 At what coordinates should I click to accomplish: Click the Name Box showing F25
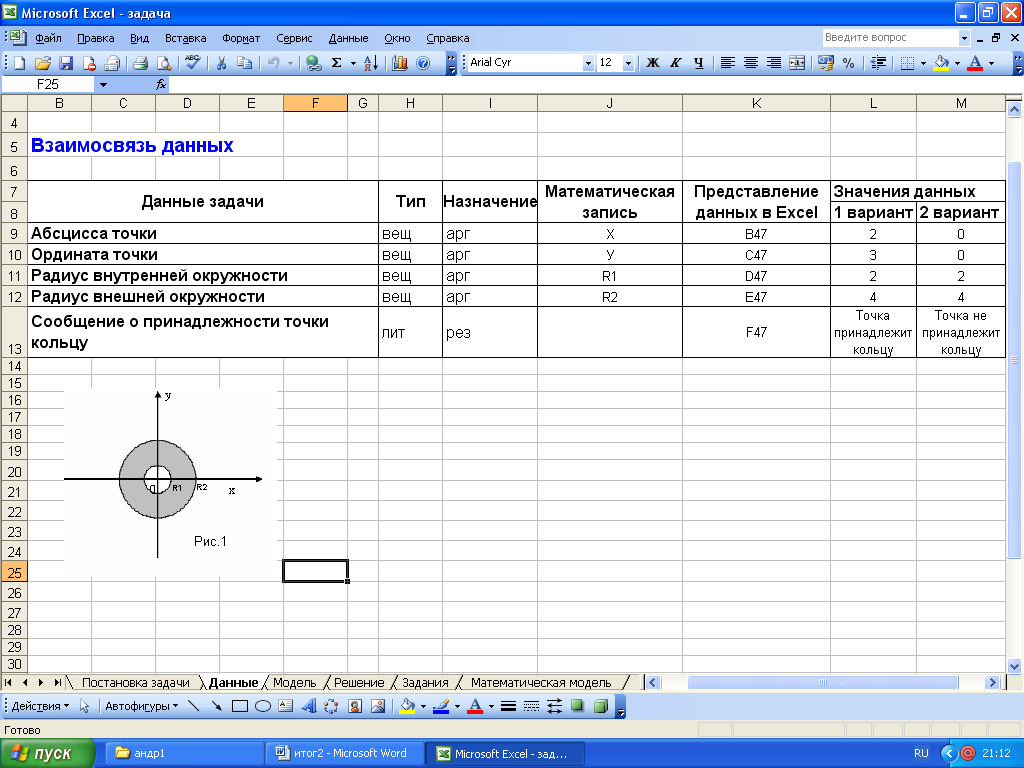48,85
